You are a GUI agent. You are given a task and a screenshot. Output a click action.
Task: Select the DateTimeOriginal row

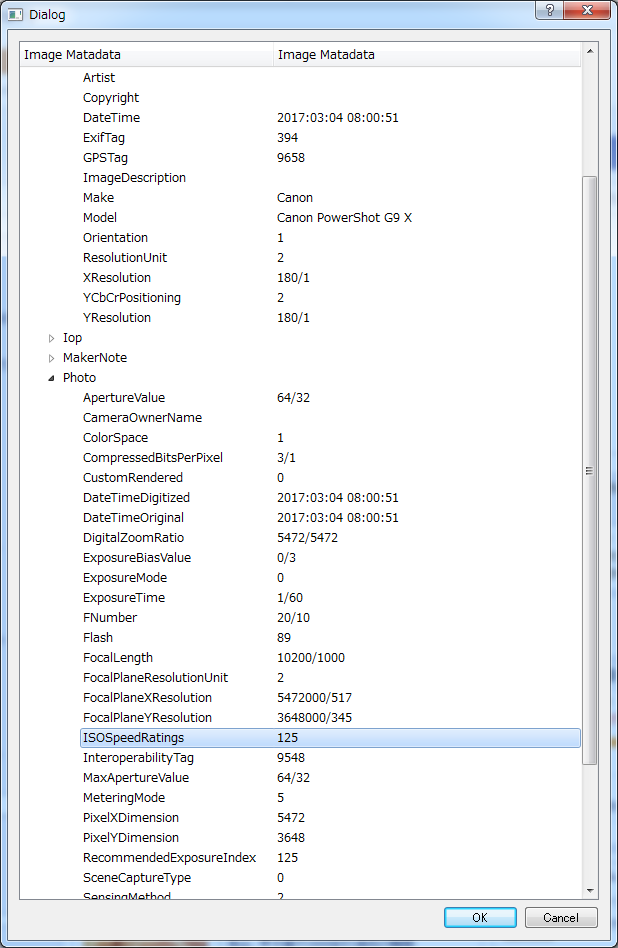pos(330,517)
